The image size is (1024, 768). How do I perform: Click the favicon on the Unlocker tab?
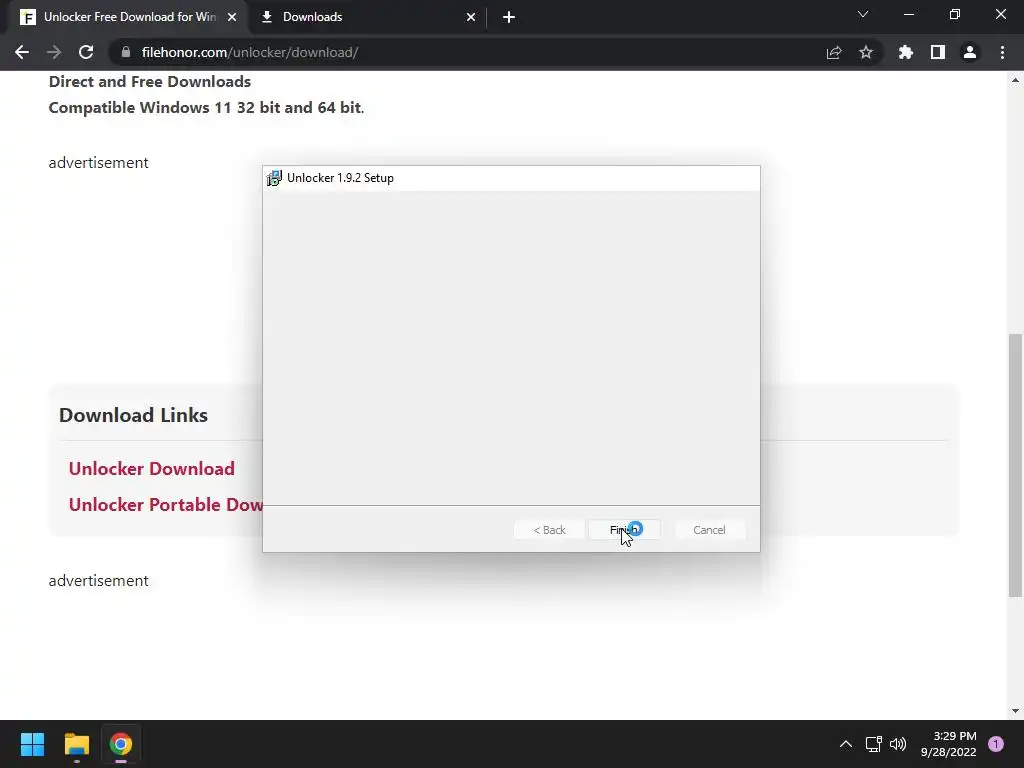click(x=27, y=17)
